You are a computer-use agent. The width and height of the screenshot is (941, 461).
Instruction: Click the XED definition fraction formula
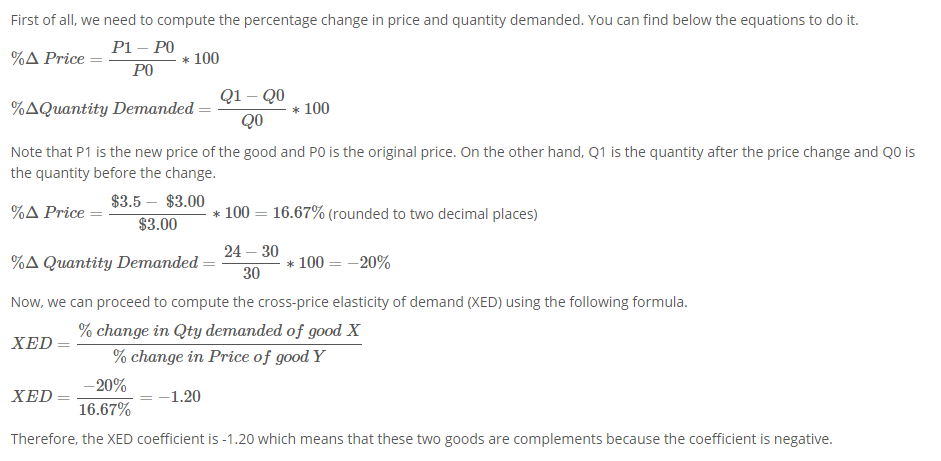point(186,344)
